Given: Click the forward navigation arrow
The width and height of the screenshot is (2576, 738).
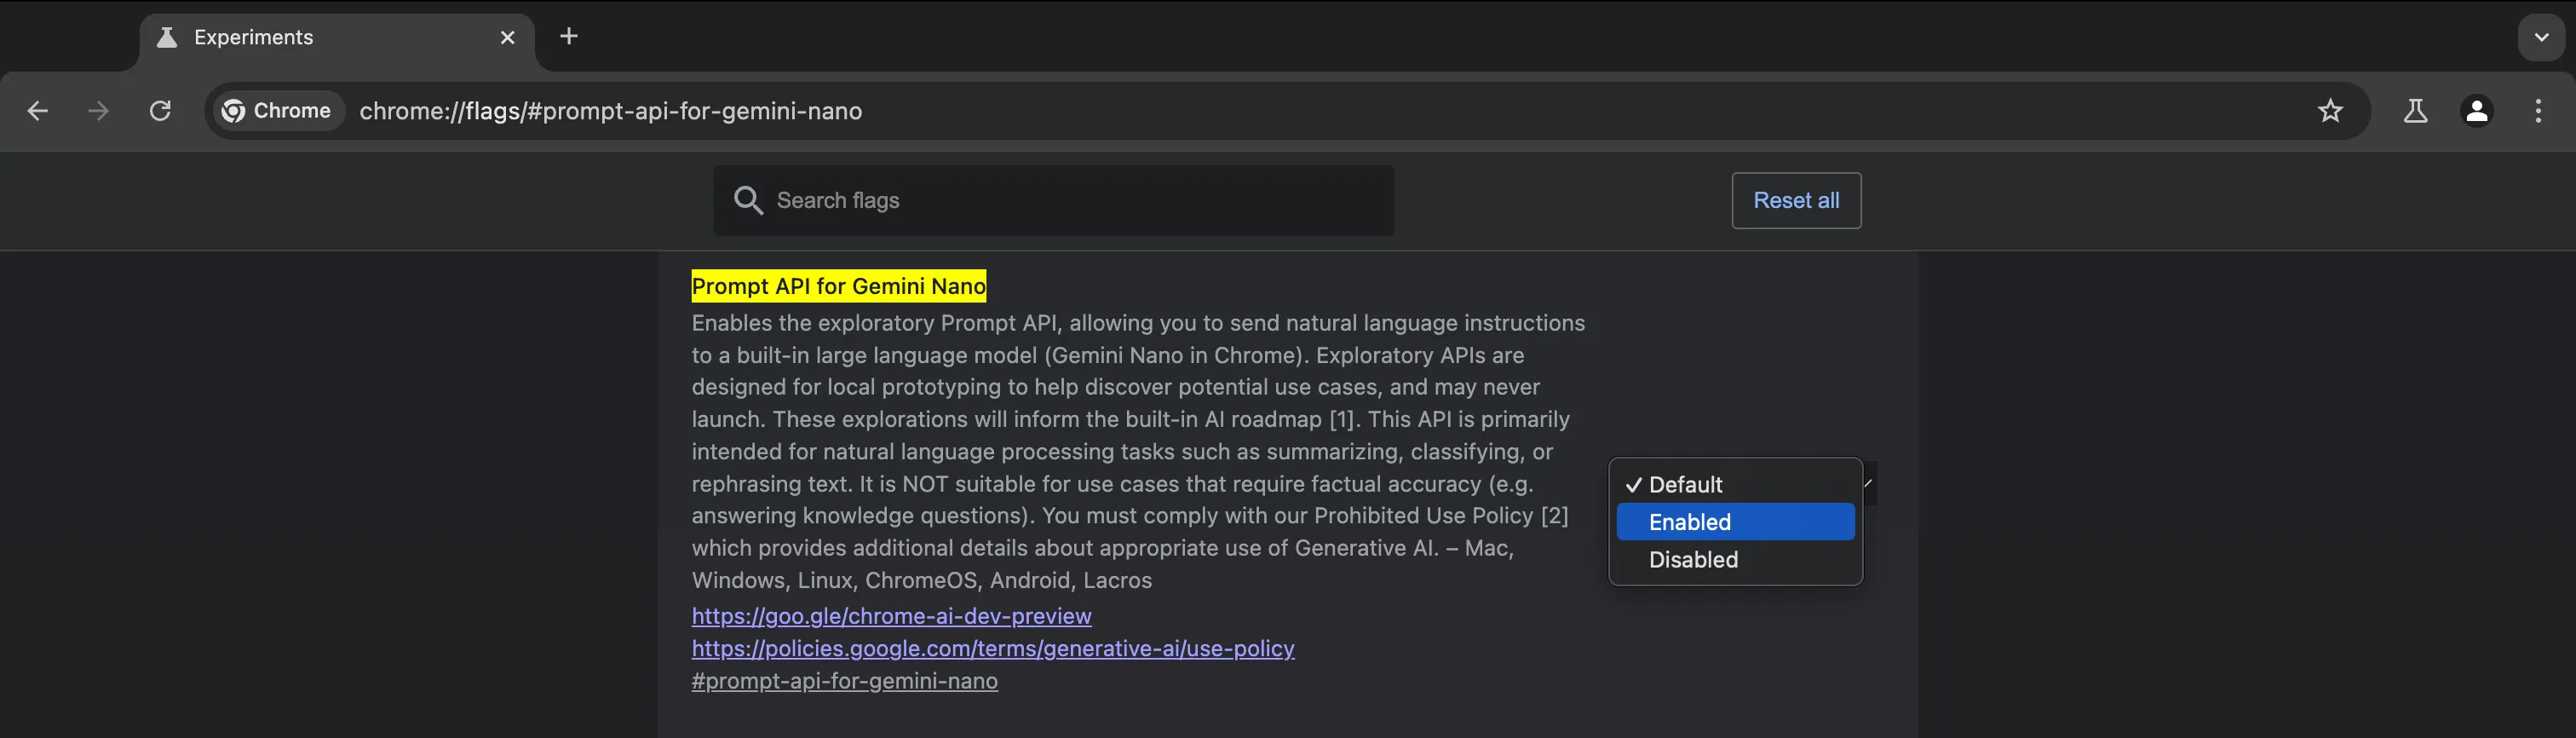Looking at the screenshot, I should (98, 111).
